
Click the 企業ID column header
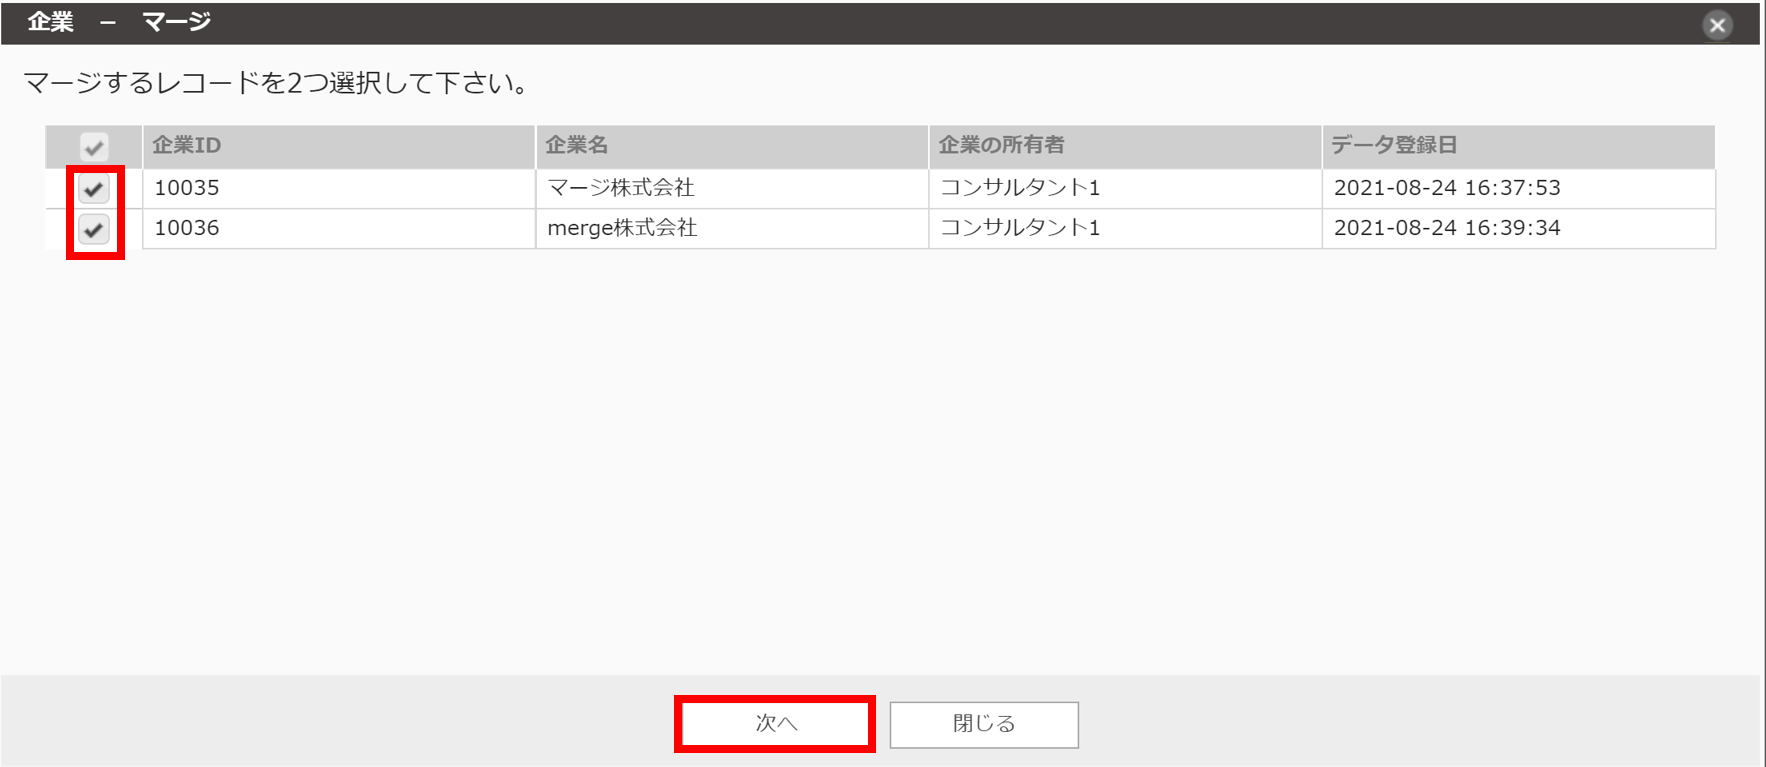coord(187,146)
